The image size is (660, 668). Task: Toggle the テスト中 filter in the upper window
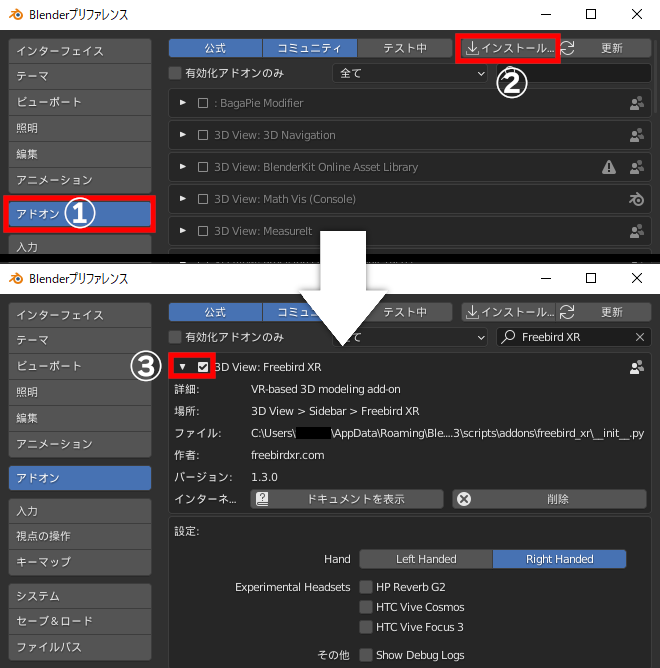click(405, 48)
